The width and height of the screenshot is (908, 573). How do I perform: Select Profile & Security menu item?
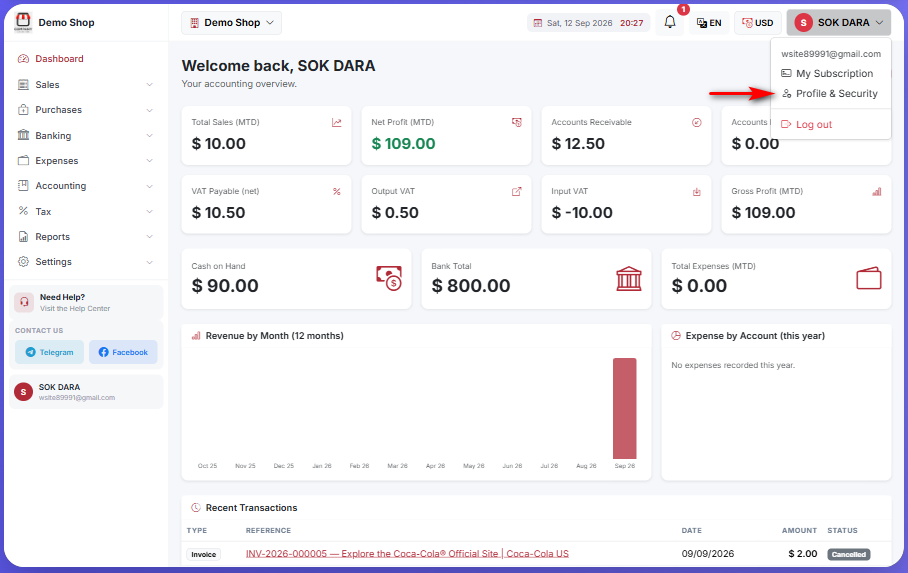830,93
